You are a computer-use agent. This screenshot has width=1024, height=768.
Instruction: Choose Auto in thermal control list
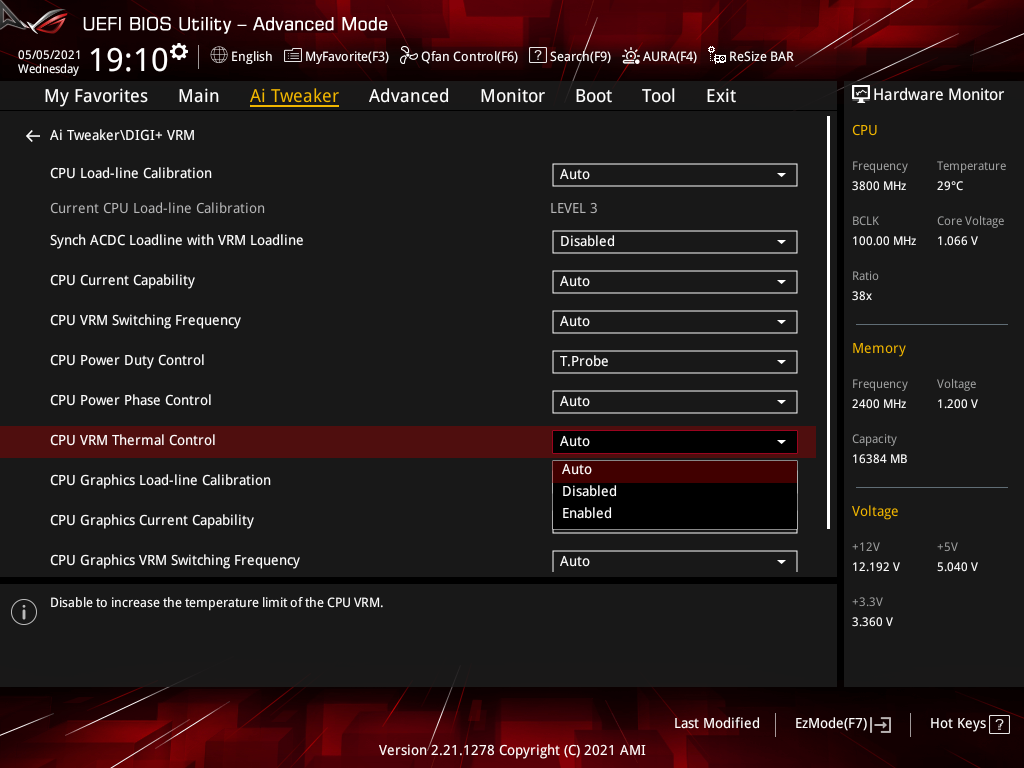pyautogui.click(x=675, y=470)
